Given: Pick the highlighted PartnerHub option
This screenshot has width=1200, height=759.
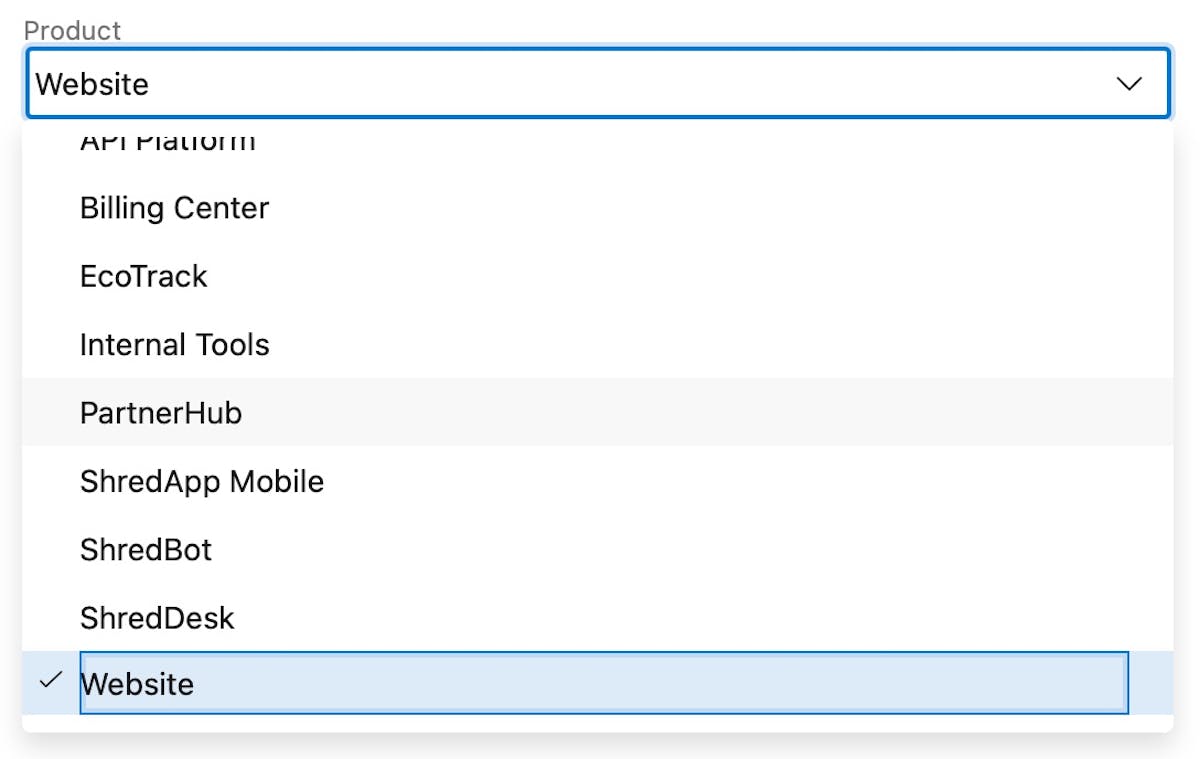Looking at the screenshot, I should (161, 413).
